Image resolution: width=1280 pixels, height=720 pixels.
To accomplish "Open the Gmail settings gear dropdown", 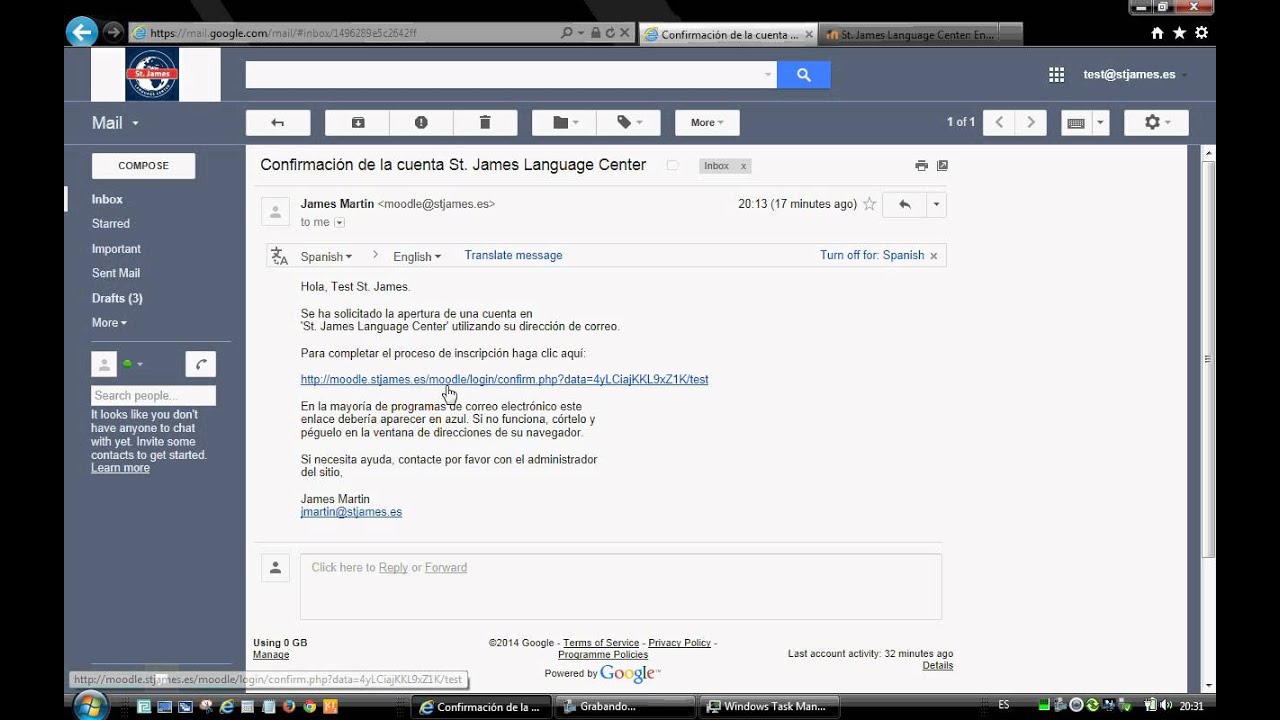I will point(1156,122).
